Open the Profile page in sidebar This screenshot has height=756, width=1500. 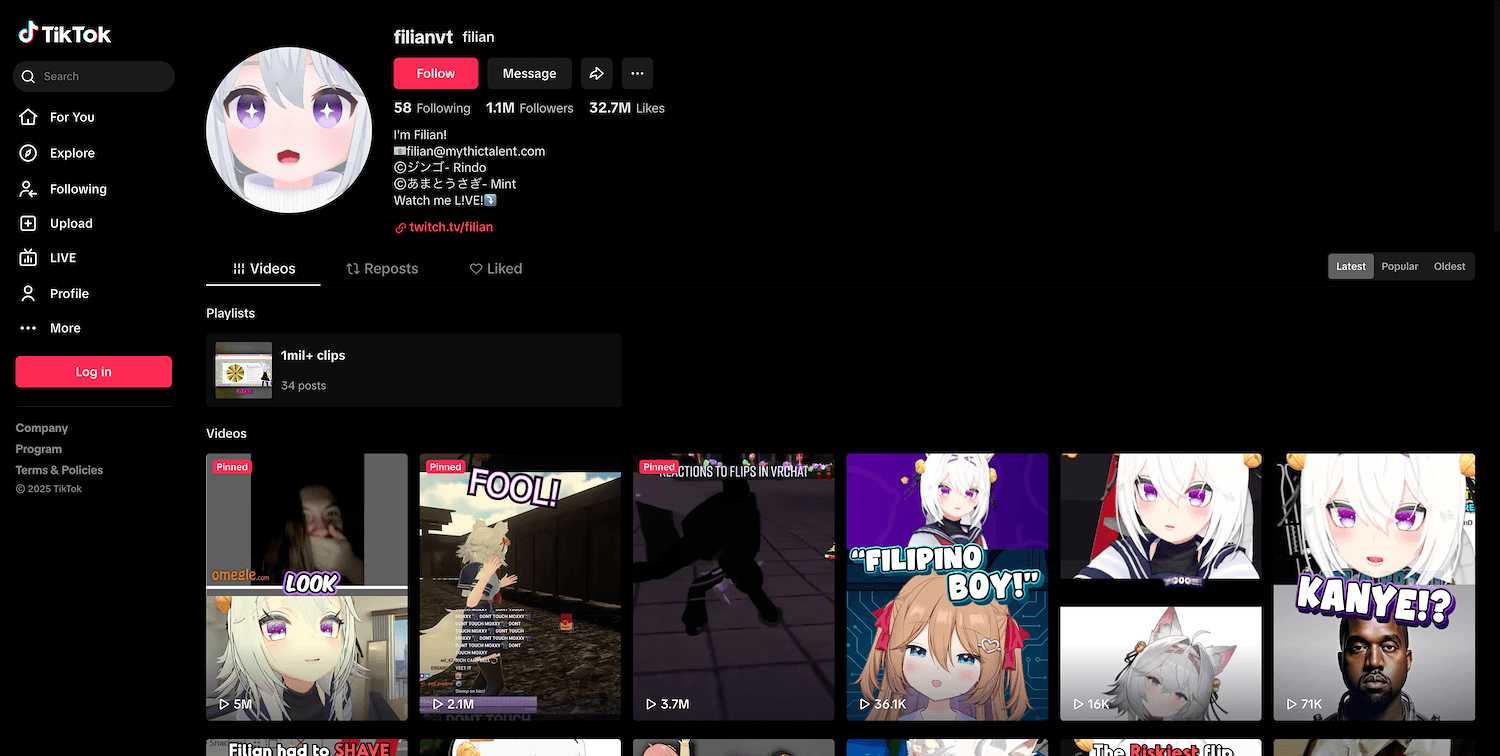[69, 293]
